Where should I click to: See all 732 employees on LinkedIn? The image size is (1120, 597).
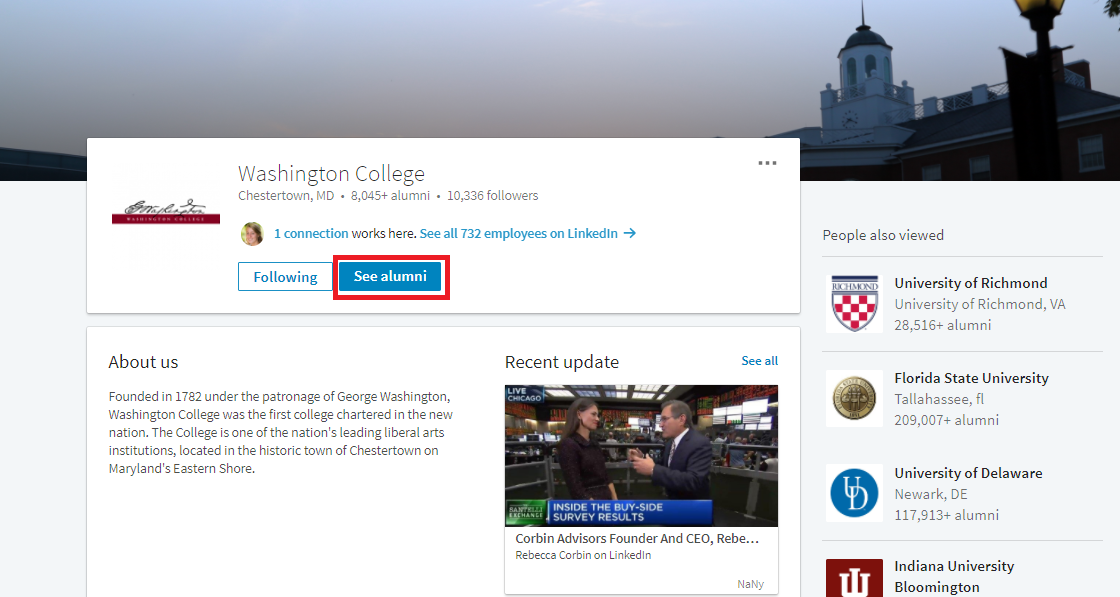(x=519, y=234)
